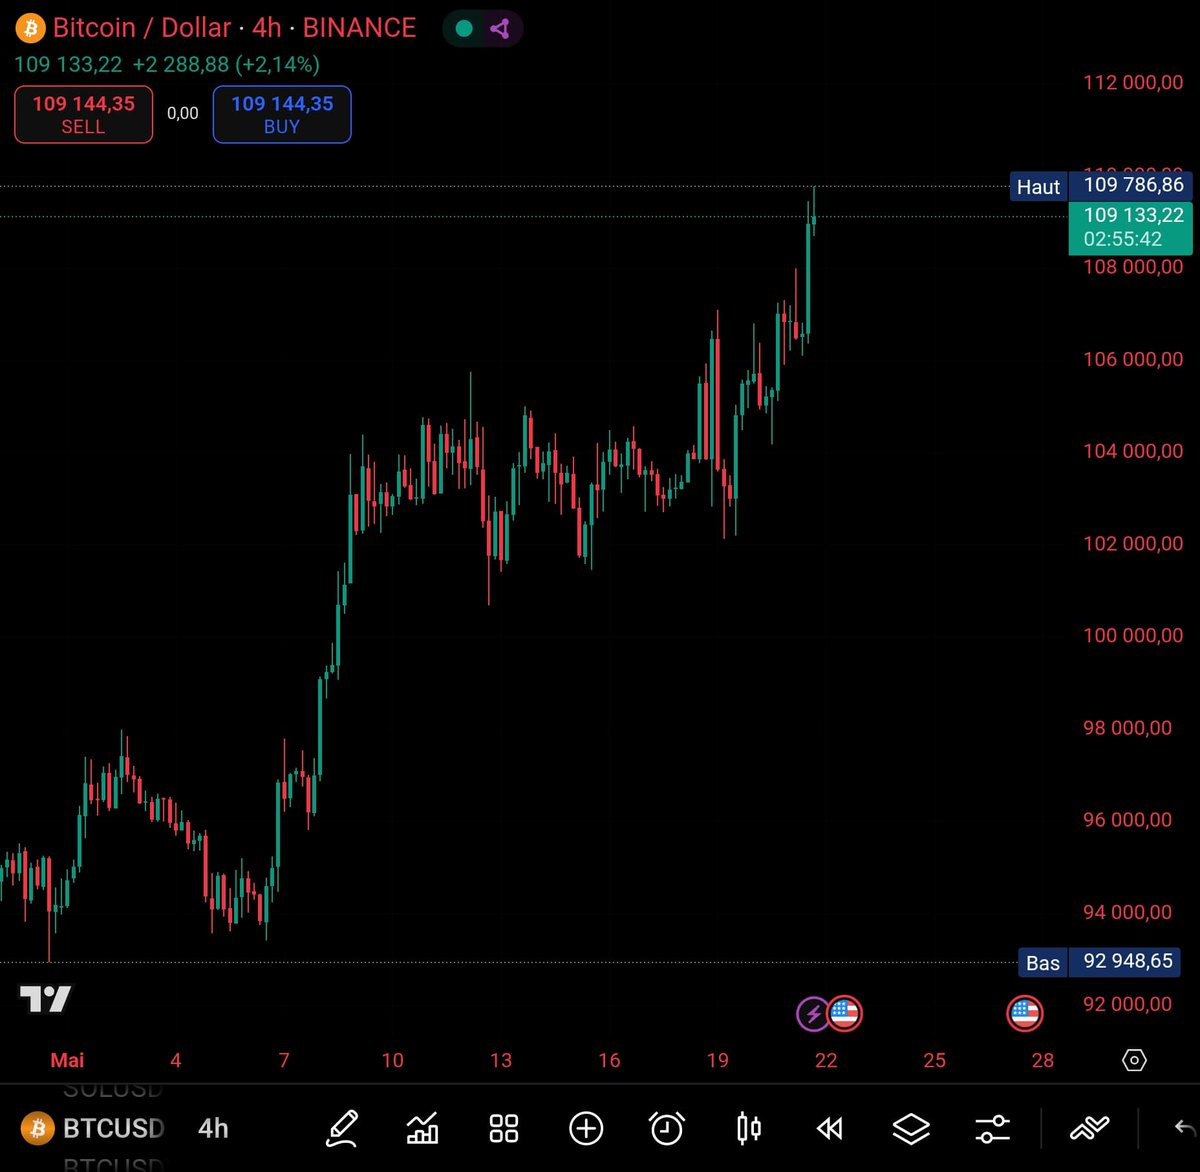Viewport: 1200px width, 1172px height.
Task: Tap the 100 000,00 price axis label
Action: [x=1133, y=636]
